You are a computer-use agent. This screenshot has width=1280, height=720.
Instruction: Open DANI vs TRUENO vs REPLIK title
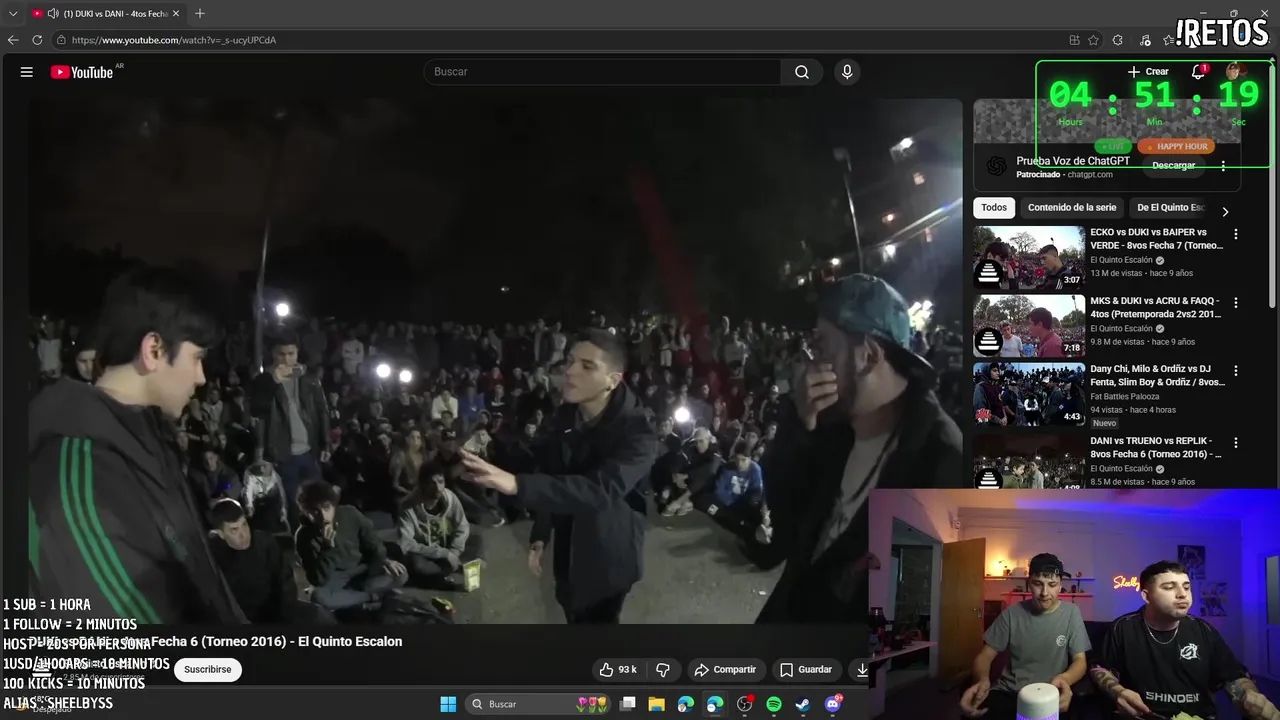(x=1156, y=447)
